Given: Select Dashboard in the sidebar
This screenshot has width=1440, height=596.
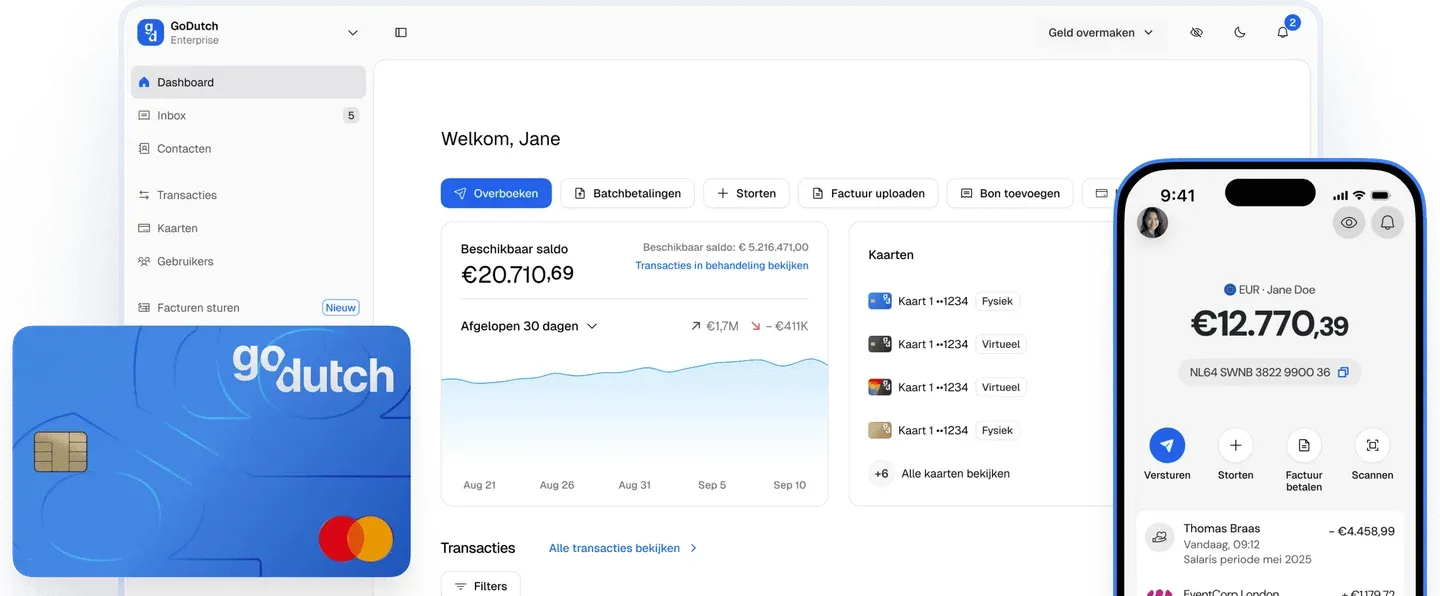Looking at the screenshot, I should tap(248, 82).
